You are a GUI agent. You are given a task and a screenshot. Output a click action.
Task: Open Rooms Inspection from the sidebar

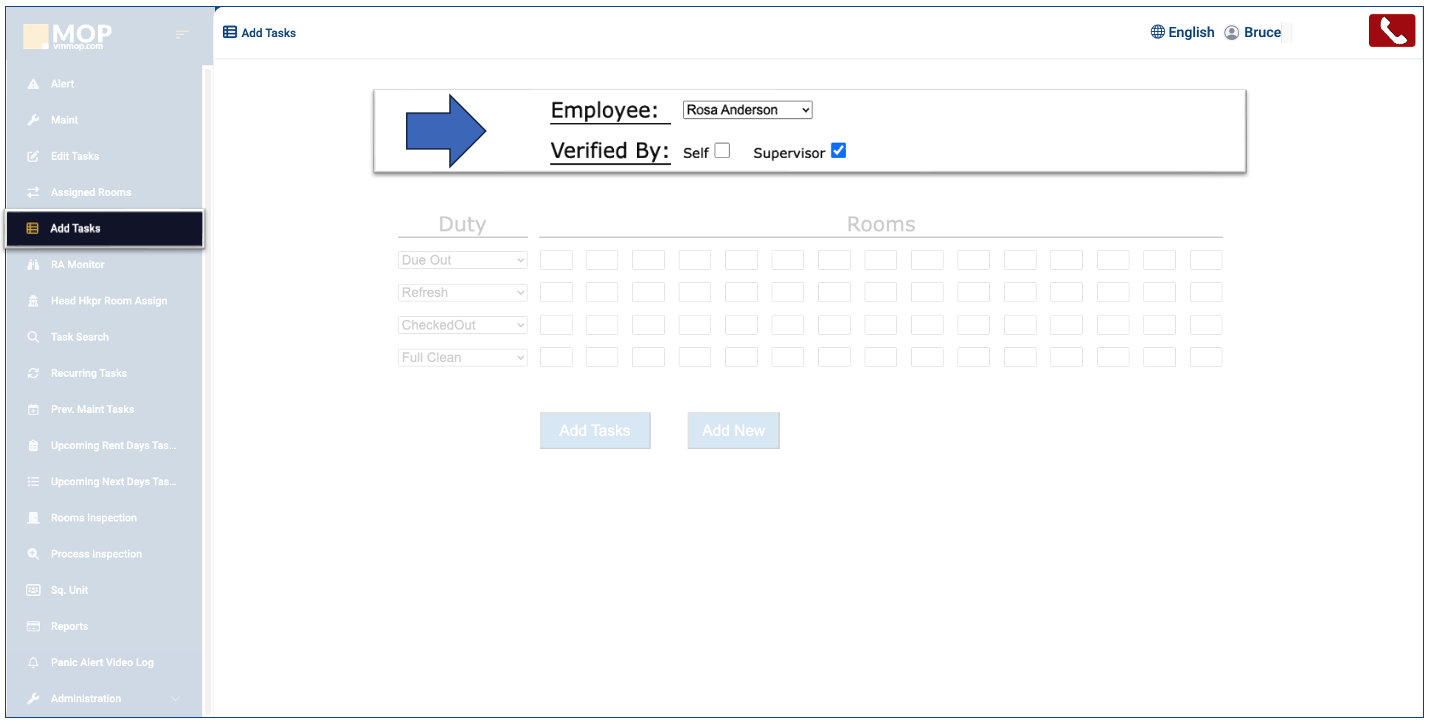[94, 518]
